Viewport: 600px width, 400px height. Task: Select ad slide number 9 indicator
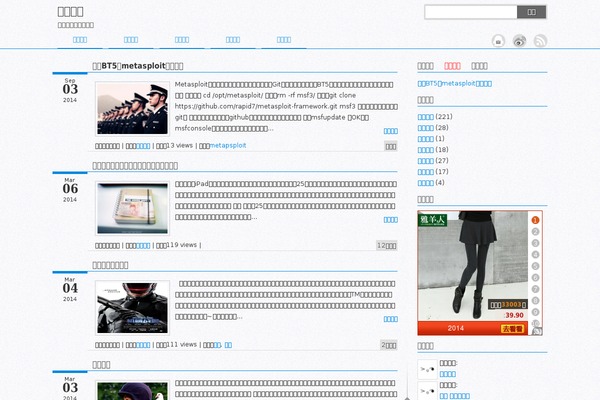click(535, 312)
